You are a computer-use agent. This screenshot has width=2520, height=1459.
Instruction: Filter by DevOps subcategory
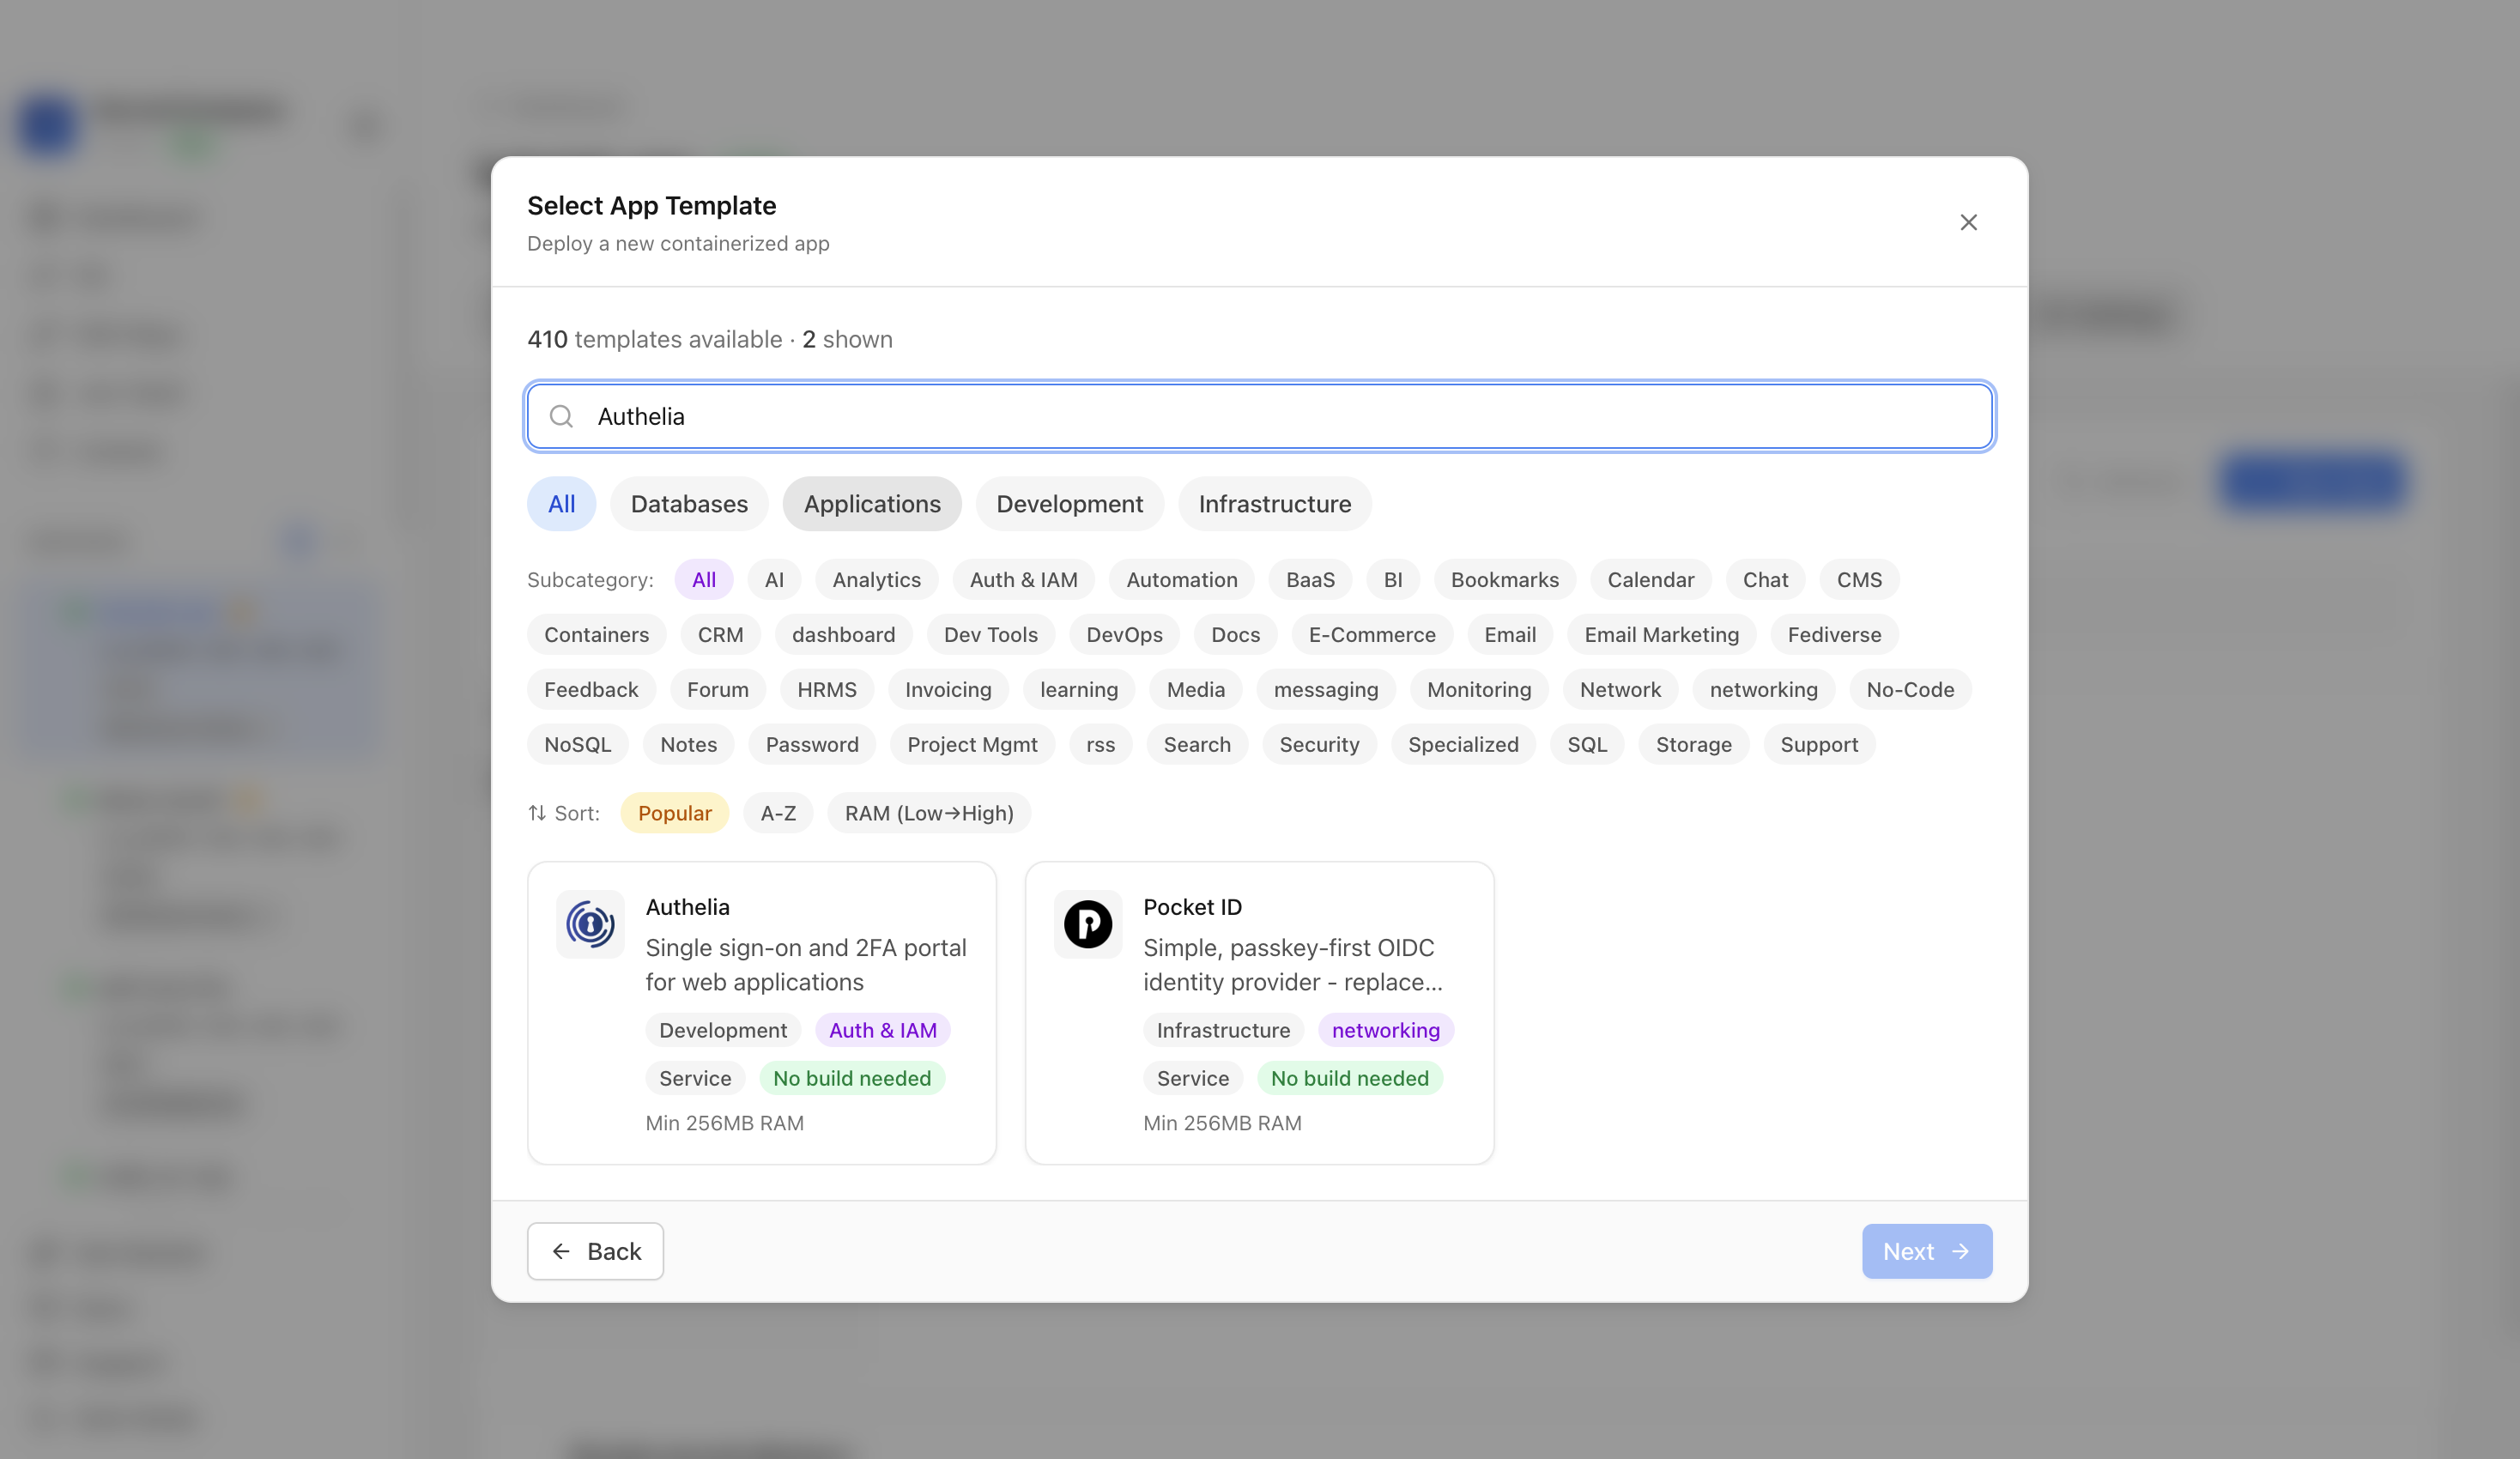pyautogui.click(x=1124, y=635)
